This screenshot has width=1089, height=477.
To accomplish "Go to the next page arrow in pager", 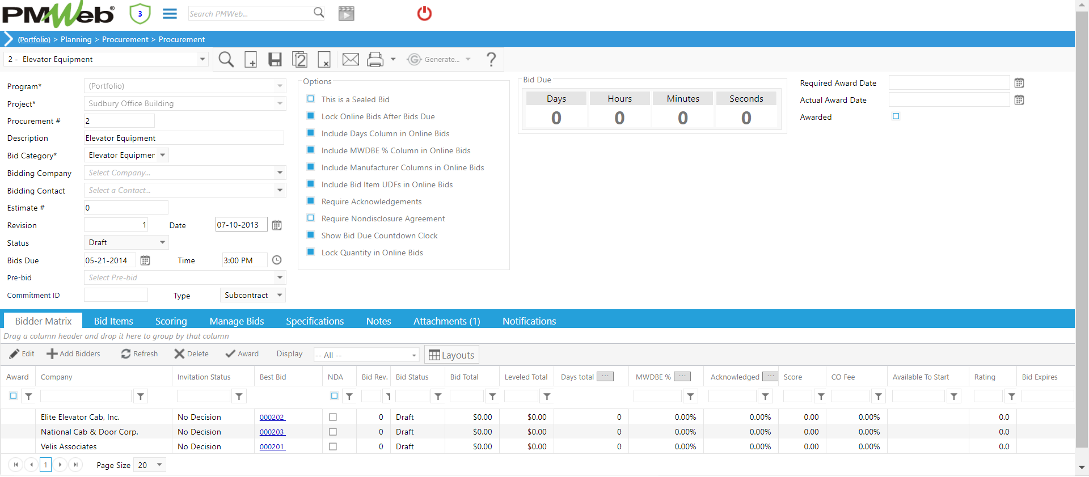I will point(62,465).
